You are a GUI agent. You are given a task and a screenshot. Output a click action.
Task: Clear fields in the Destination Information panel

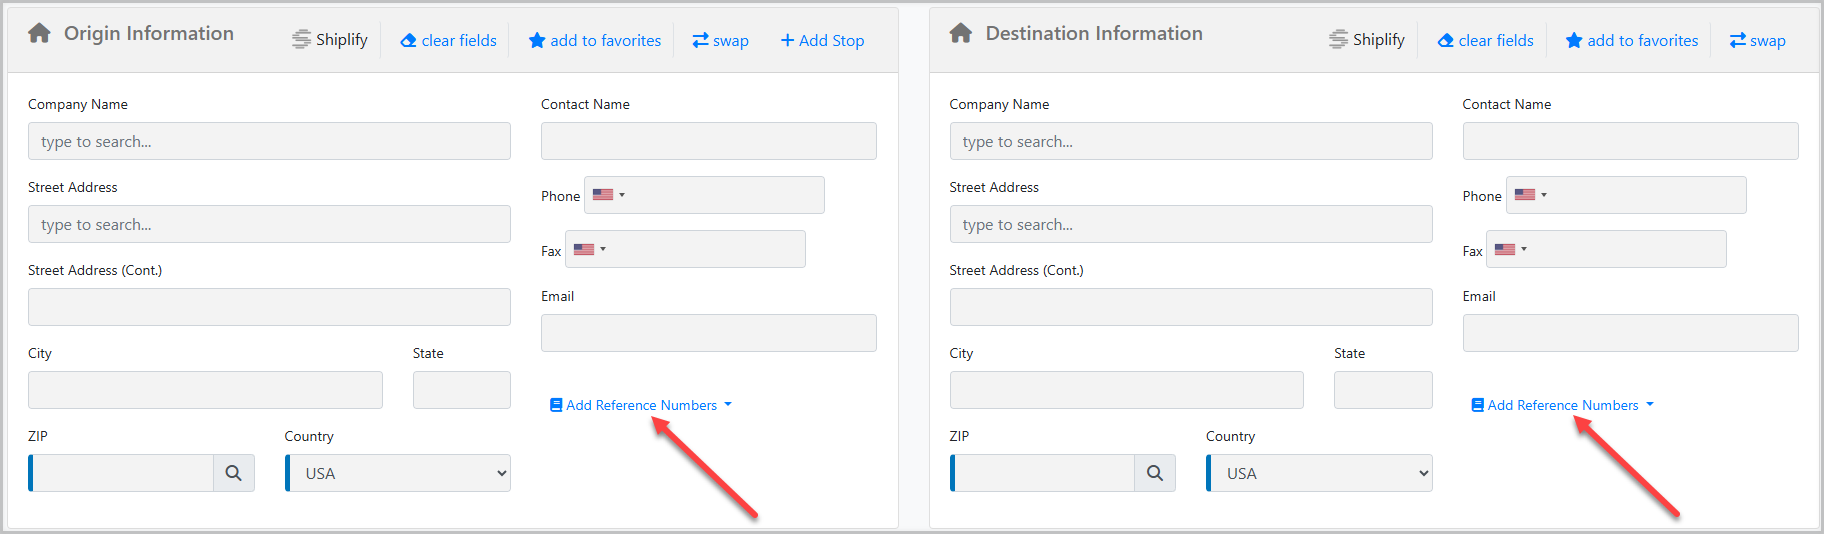coord(1485,40)
